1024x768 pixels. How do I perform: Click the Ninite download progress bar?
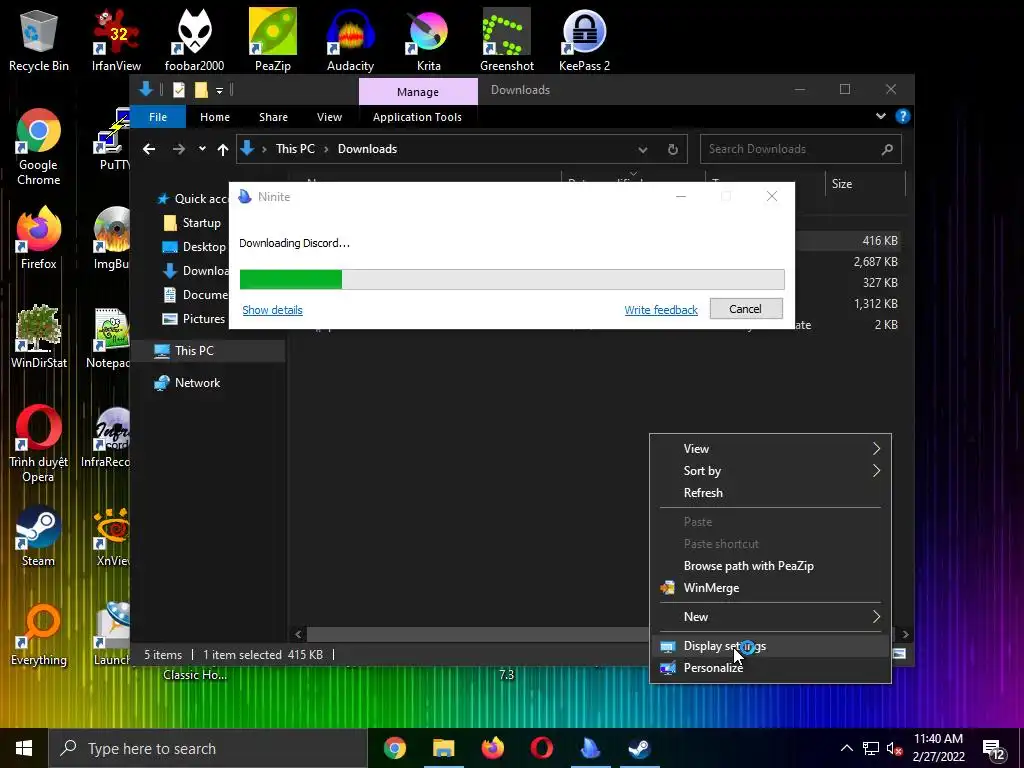pyautogui.click(x=512, y=280)
